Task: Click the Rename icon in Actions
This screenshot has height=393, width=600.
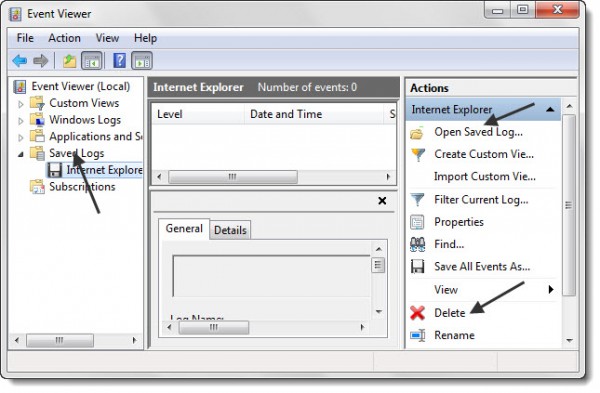Action: point(417,336)
